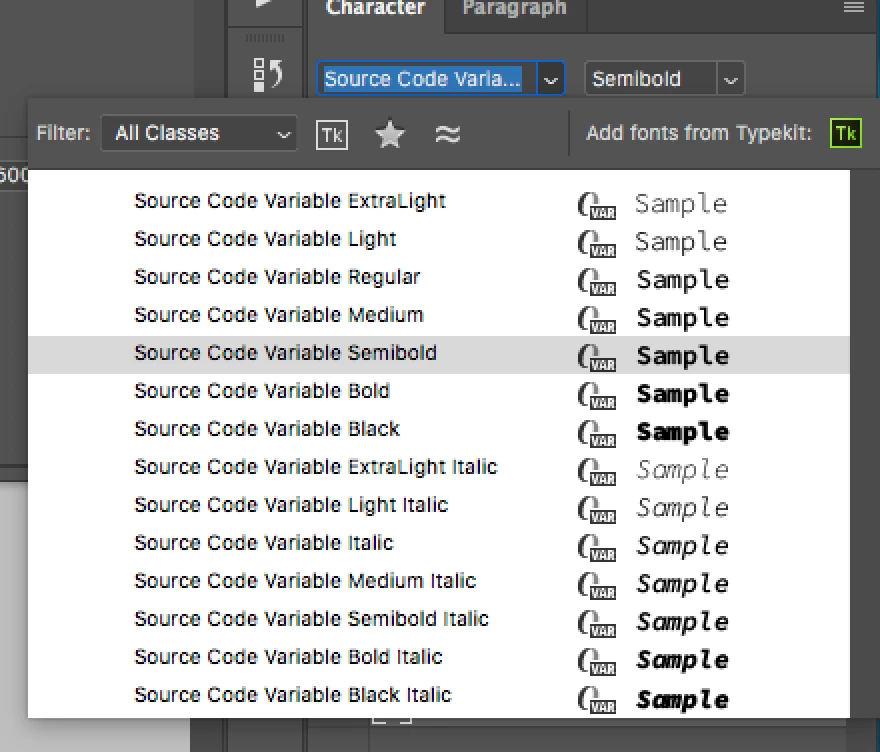Click variable font icon on Black row
The image size is (880, 752).
pyautogui.click(x=597, y=434)
